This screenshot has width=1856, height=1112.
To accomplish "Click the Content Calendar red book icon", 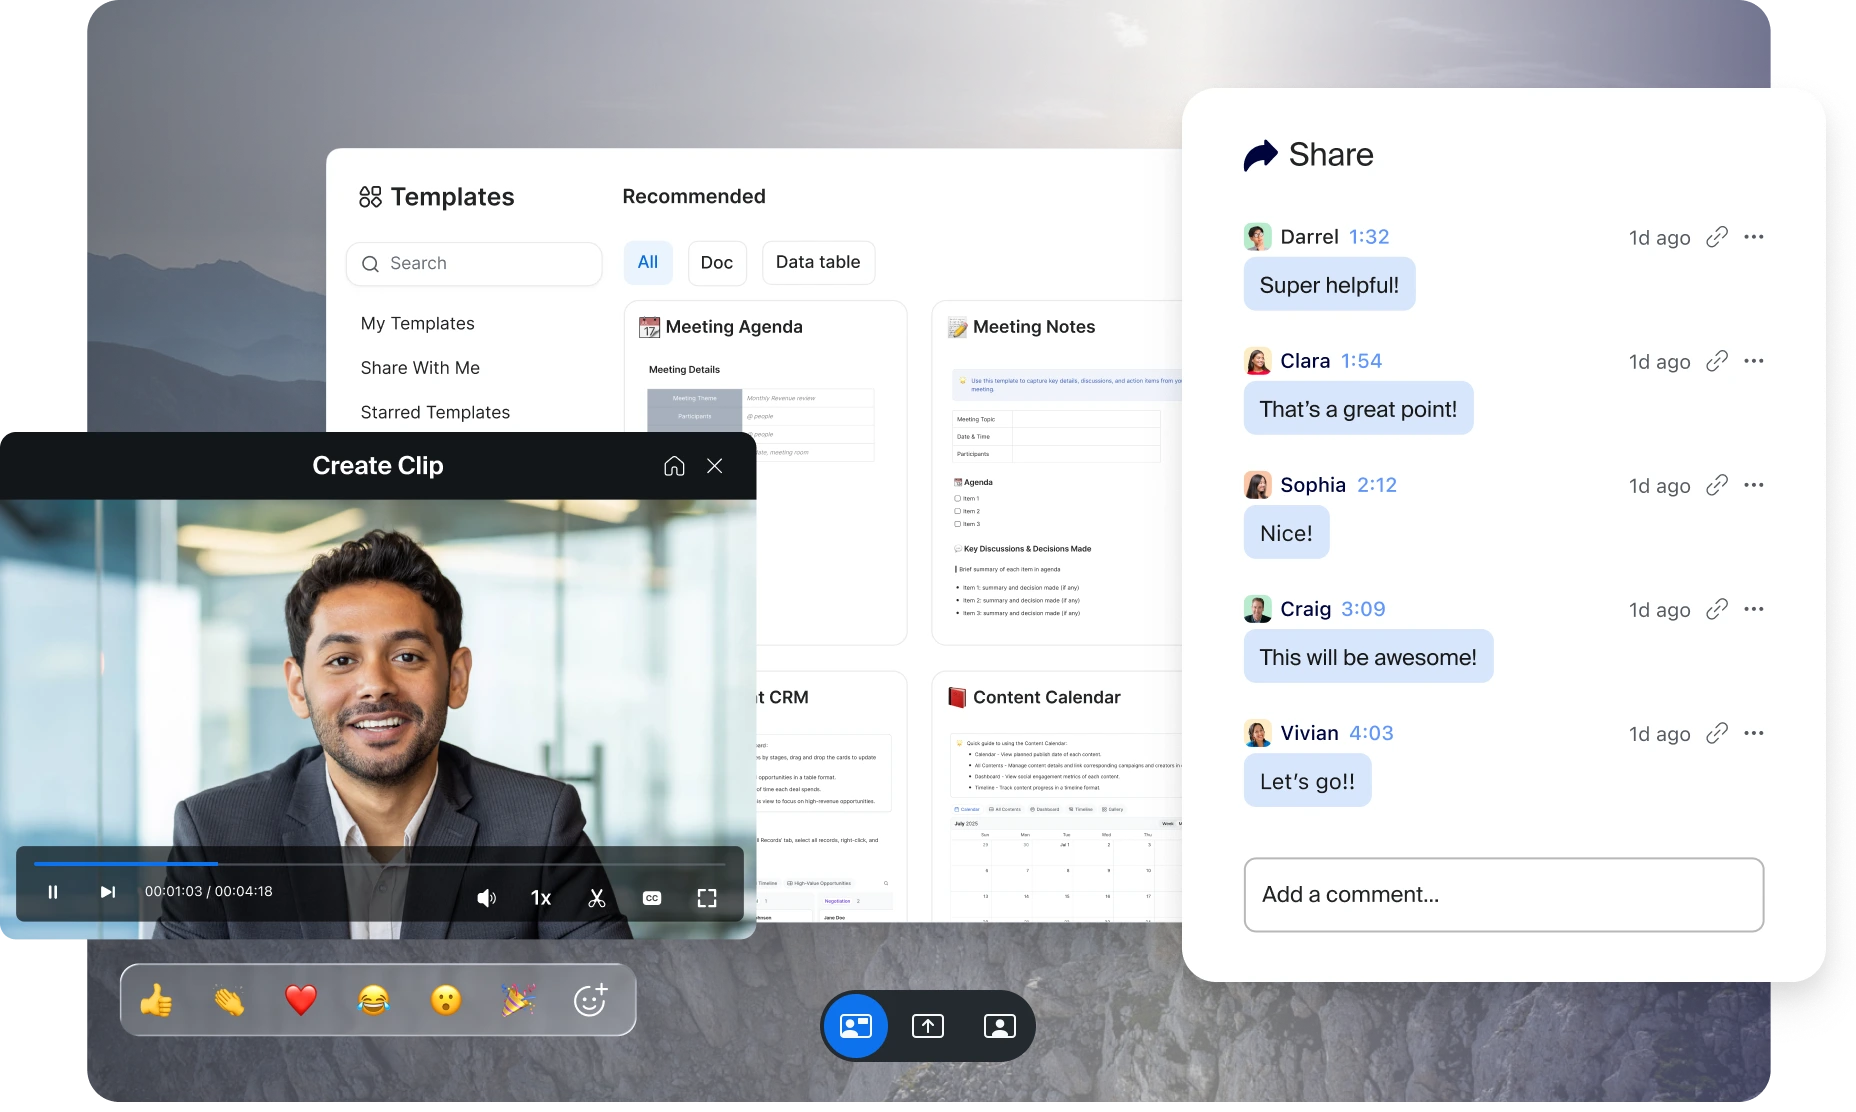I will click(957, 697).
